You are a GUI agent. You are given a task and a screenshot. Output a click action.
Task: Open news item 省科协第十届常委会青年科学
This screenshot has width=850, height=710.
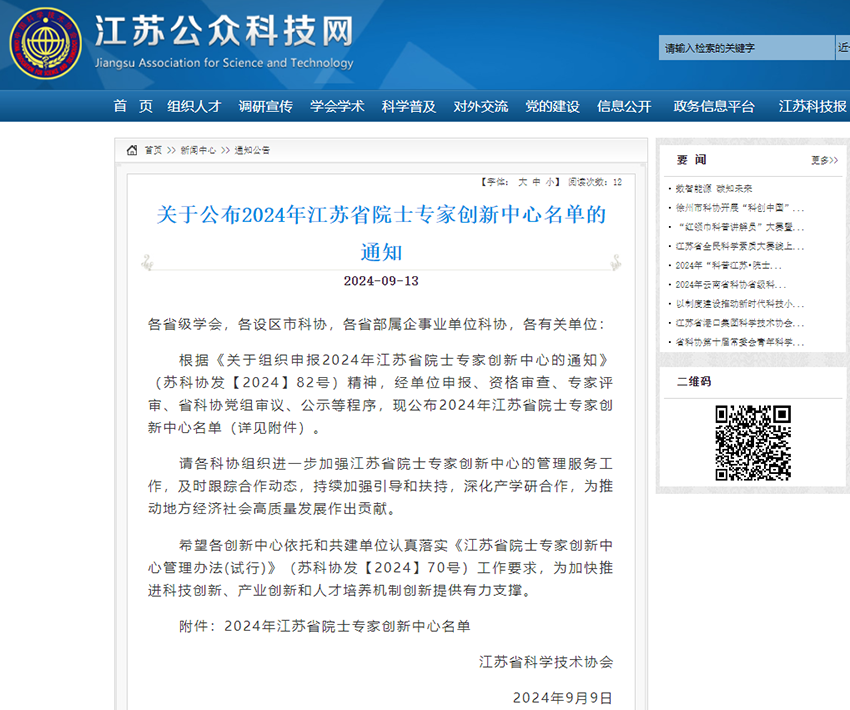click(x=739, y=342)
